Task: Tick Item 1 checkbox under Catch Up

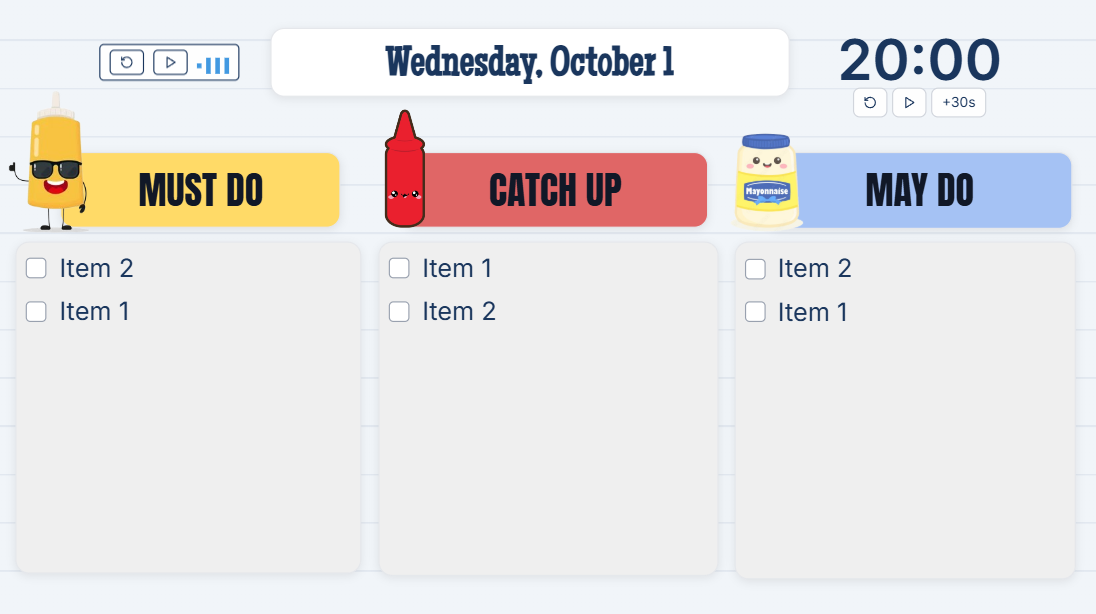Action: point(399,268)
